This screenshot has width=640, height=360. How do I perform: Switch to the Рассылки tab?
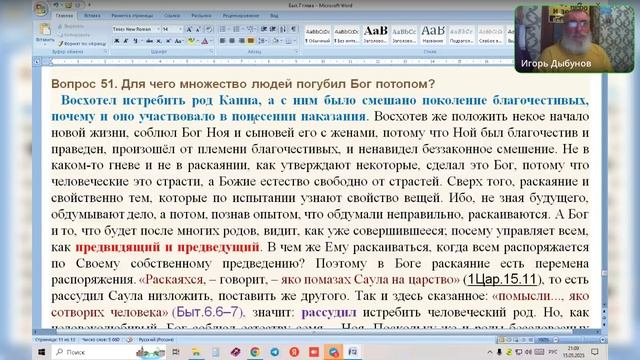coord(201,16)
